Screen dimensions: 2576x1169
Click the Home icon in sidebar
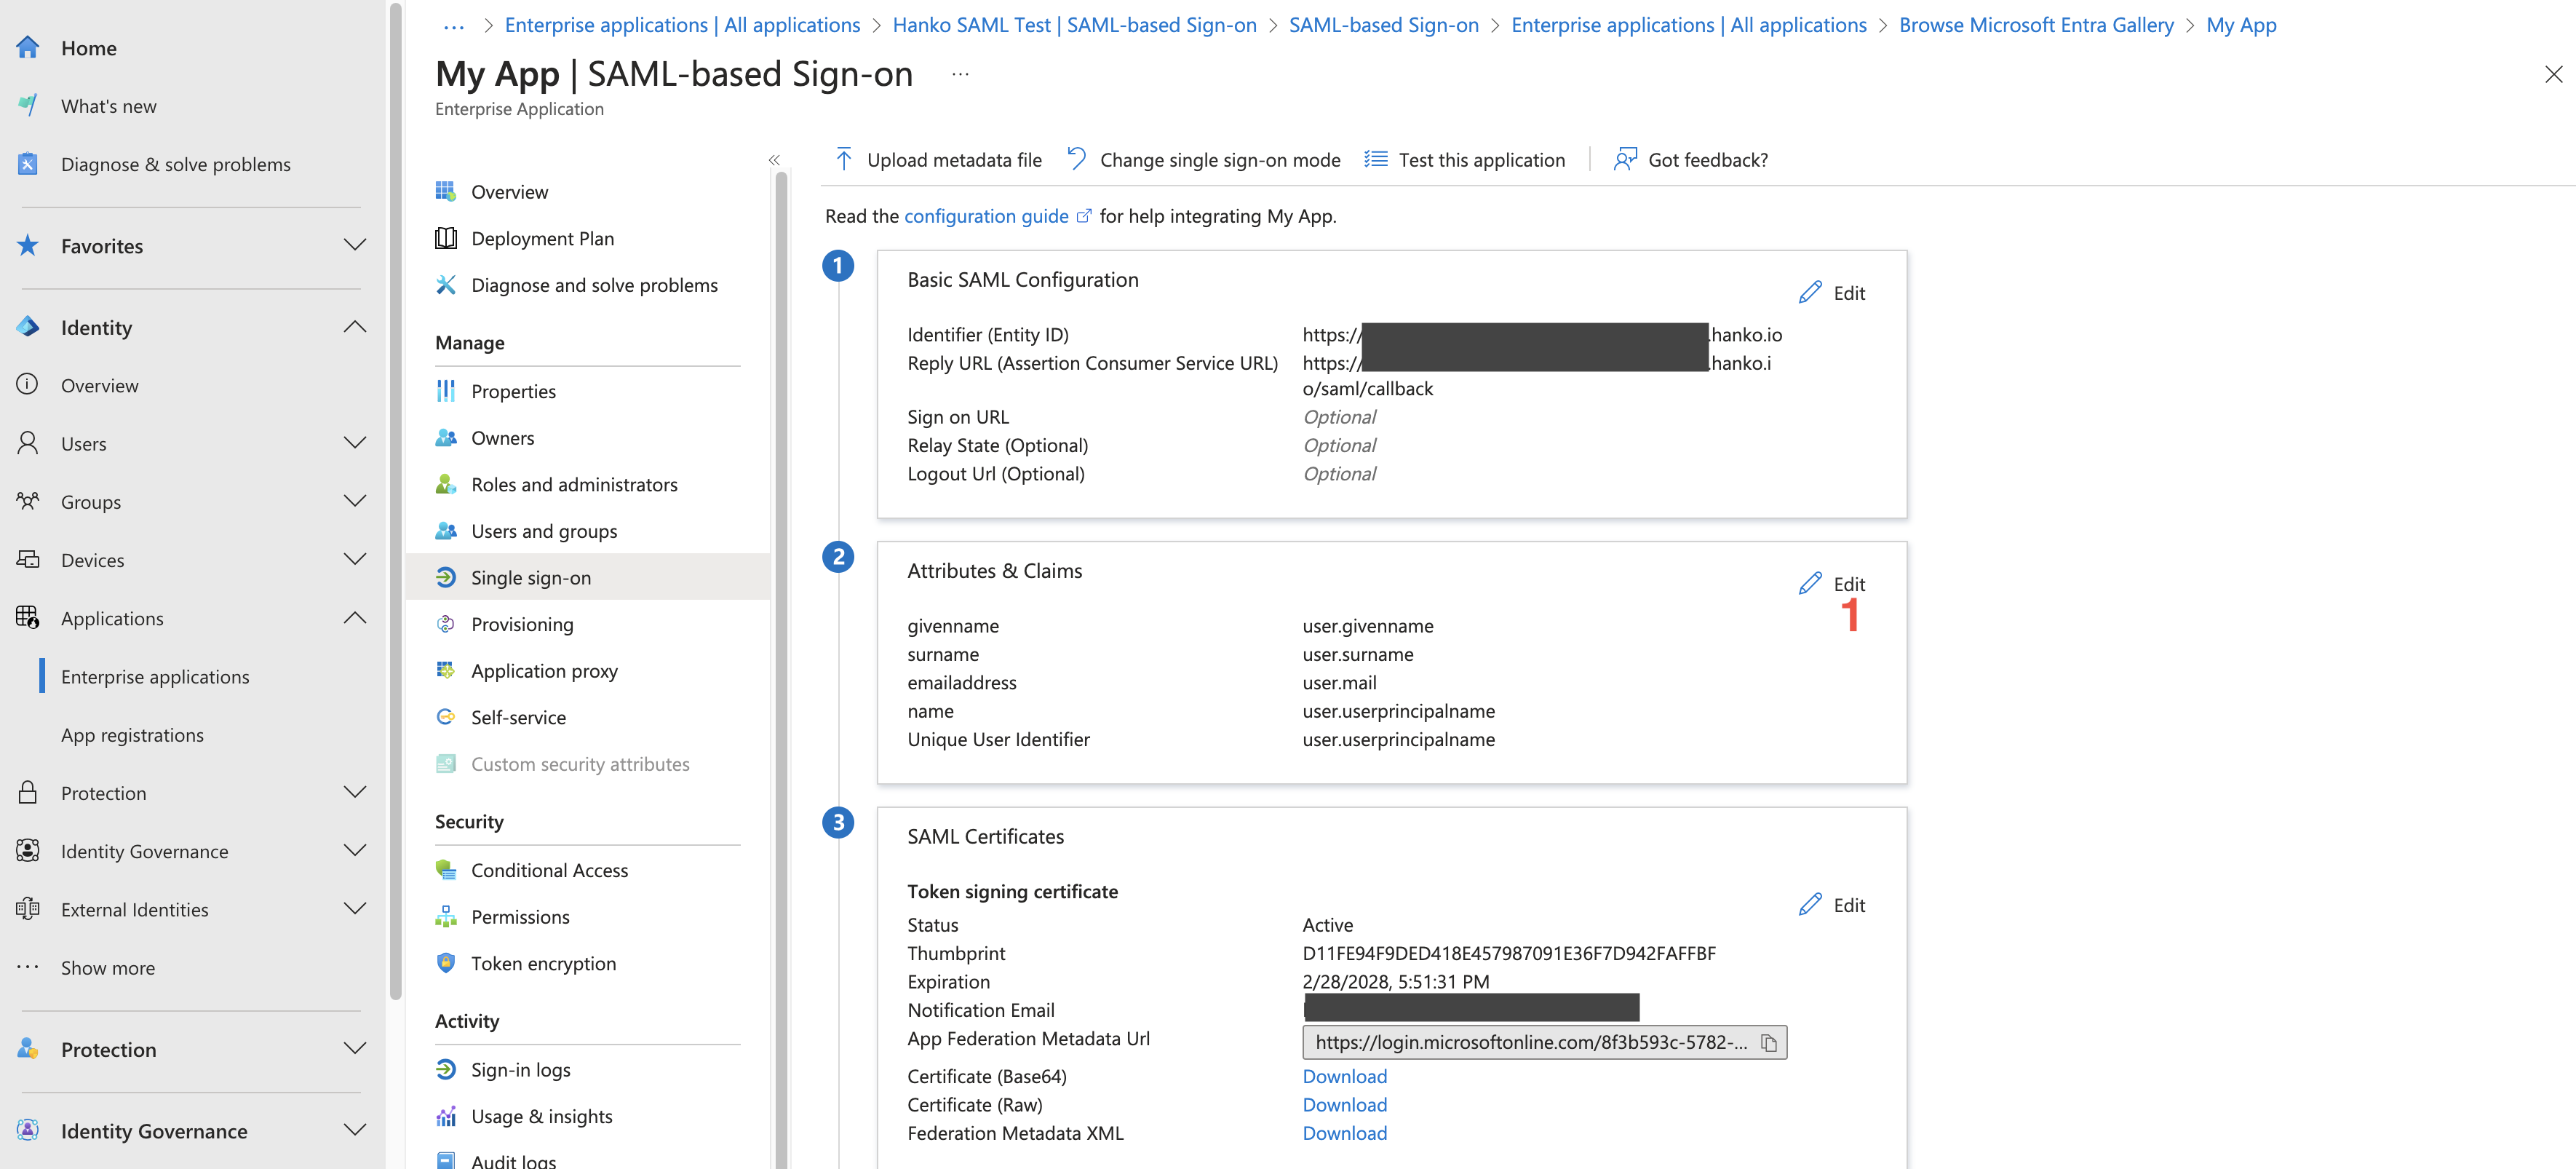[x=28, y=48]
